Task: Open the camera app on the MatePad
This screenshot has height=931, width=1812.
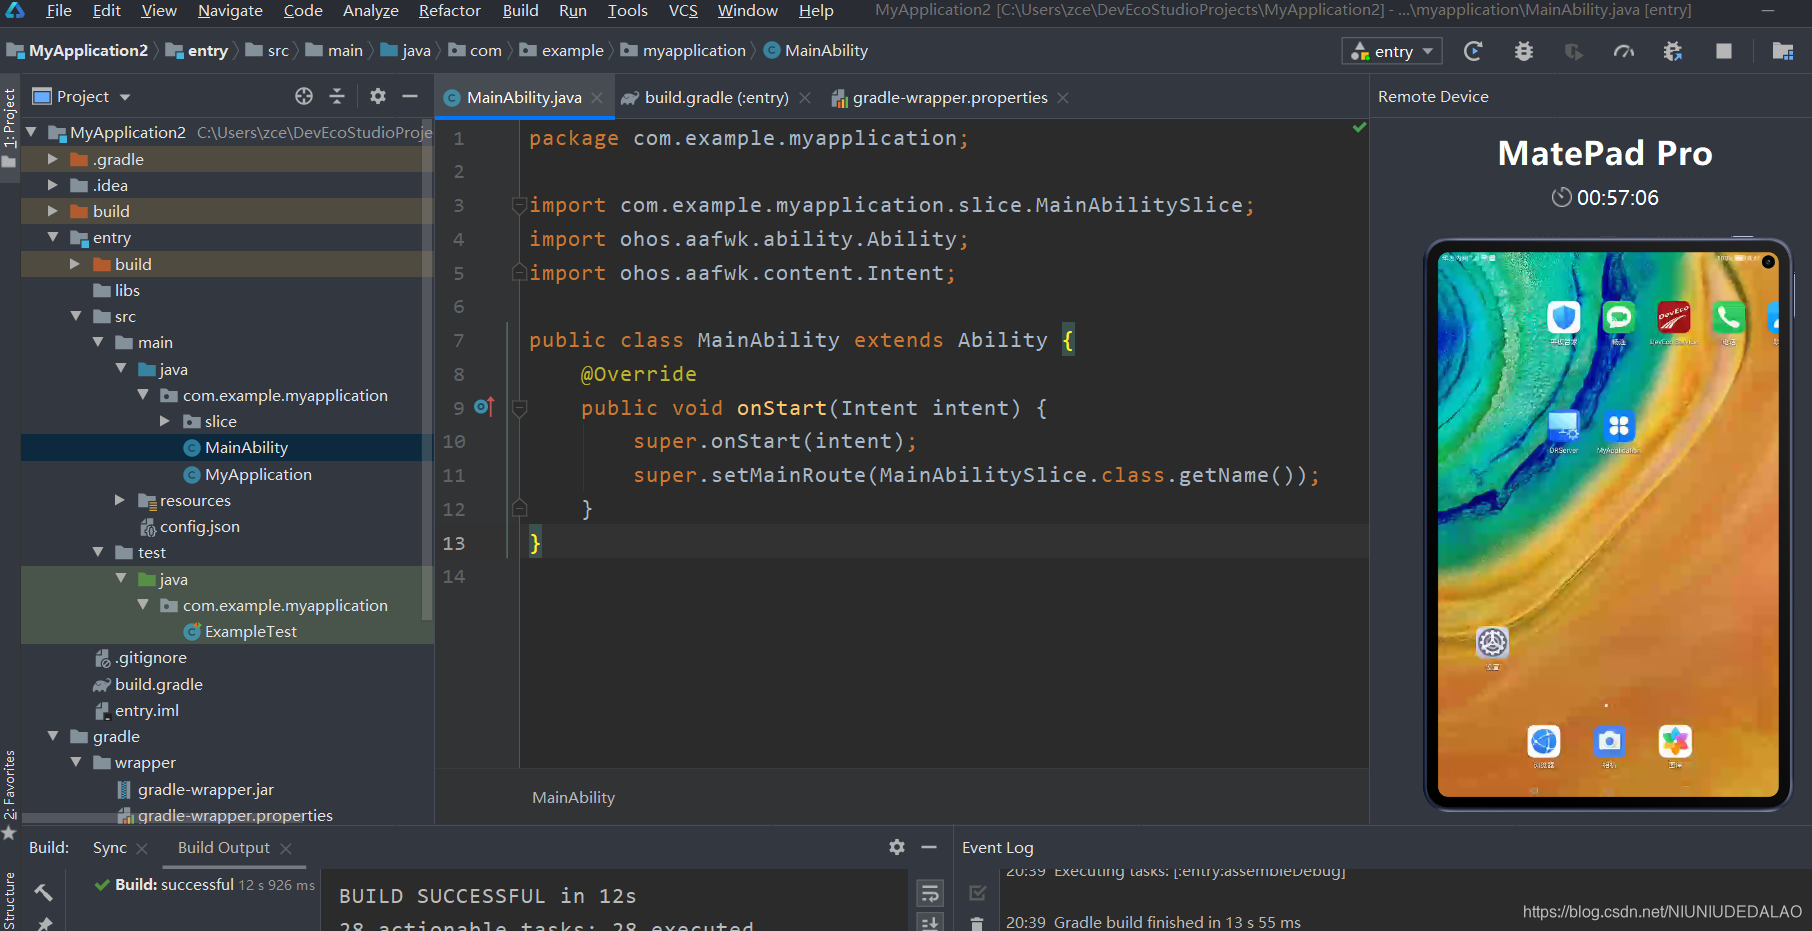Action: pos(1609,741)
